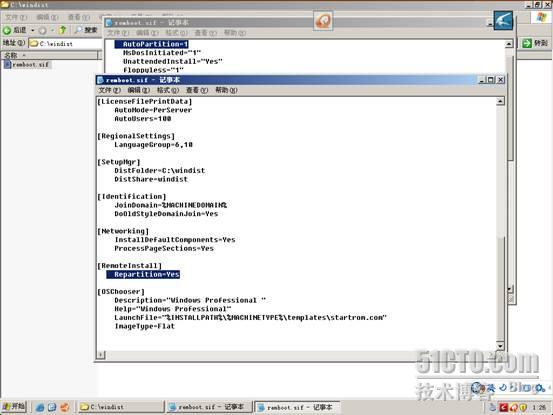Click the AutoUsers=100 line
553x415 pixels.
(143, 119)
